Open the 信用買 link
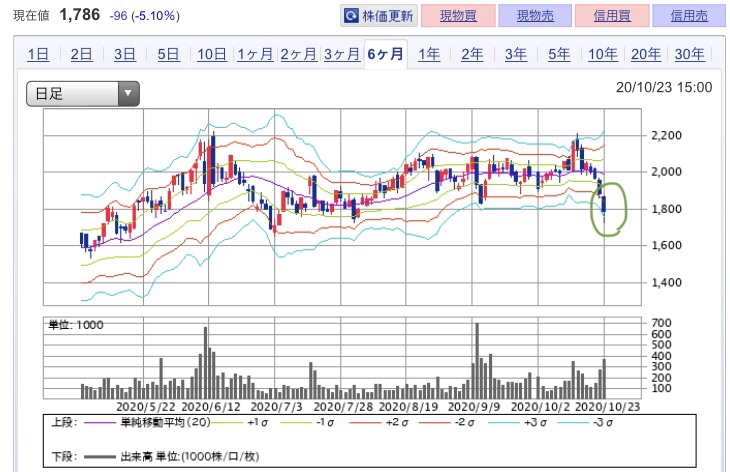Screen dimensions: 730x472 [x=612, y=16]
